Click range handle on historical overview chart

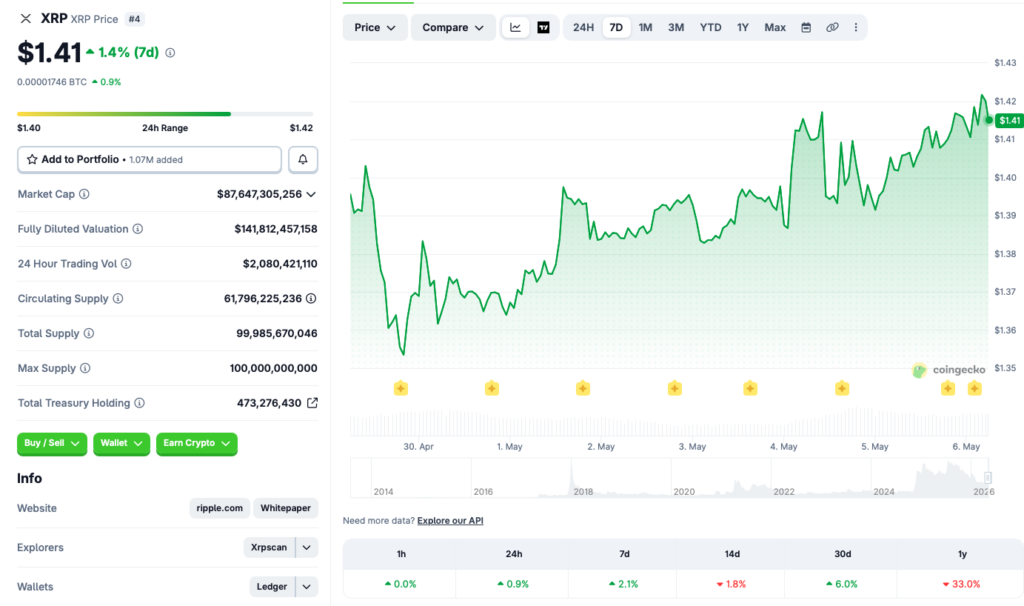coord(987,477)
